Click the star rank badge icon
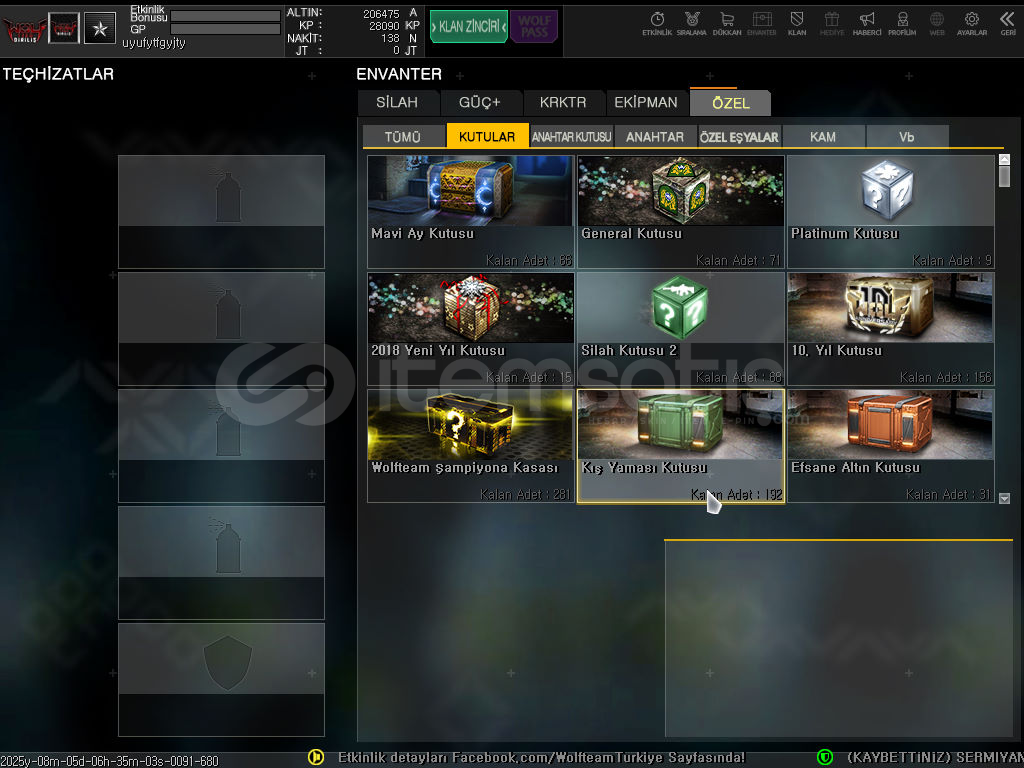The height and width of the screenshot is (768, 1024). [100, 28]
